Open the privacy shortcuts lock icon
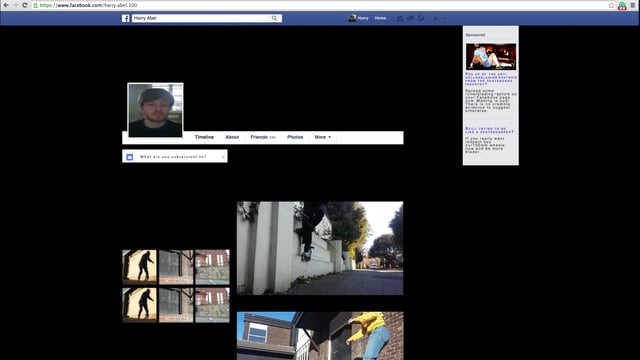The height and width of the screenshot is (360, 640). click(436, 18)
